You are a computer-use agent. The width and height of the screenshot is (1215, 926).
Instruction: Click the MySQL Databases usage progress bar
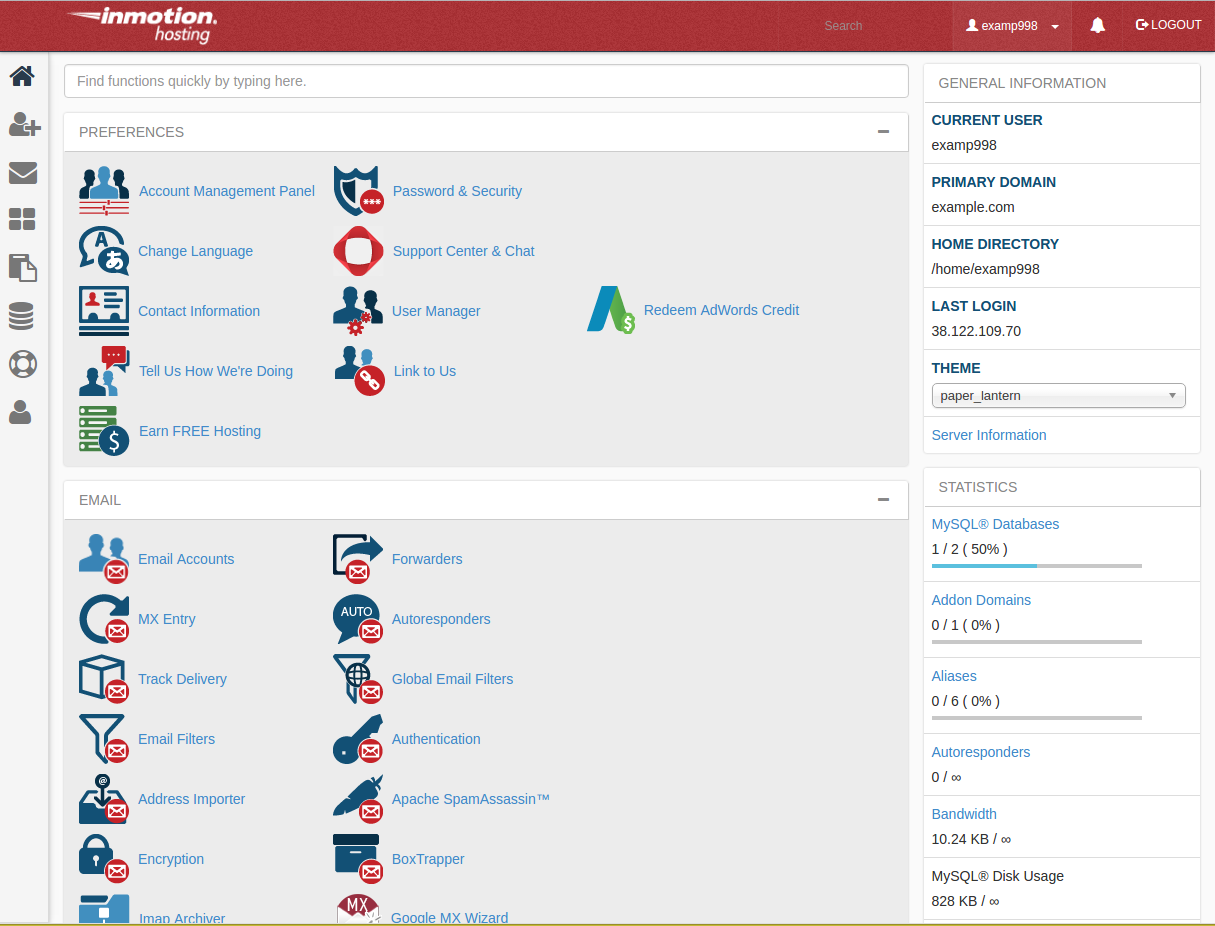pos(1036,566)
